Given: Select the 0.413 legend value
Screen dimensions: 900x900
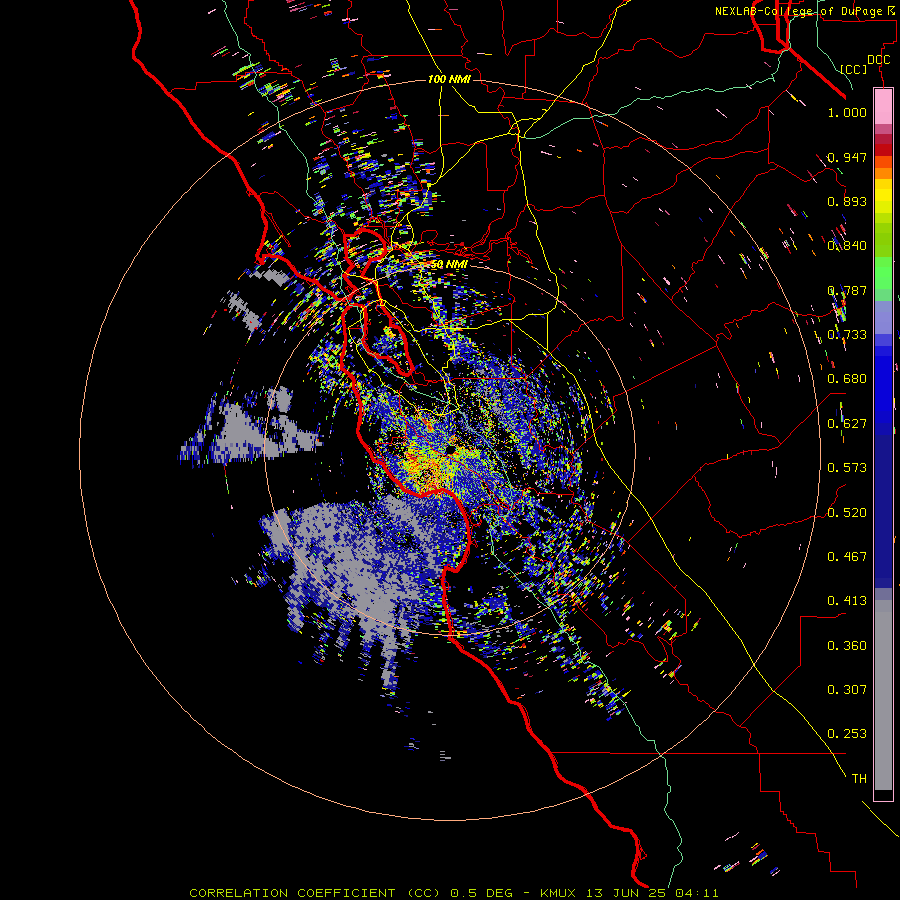Looking at the screenshot, I should (x=847, y=601).
